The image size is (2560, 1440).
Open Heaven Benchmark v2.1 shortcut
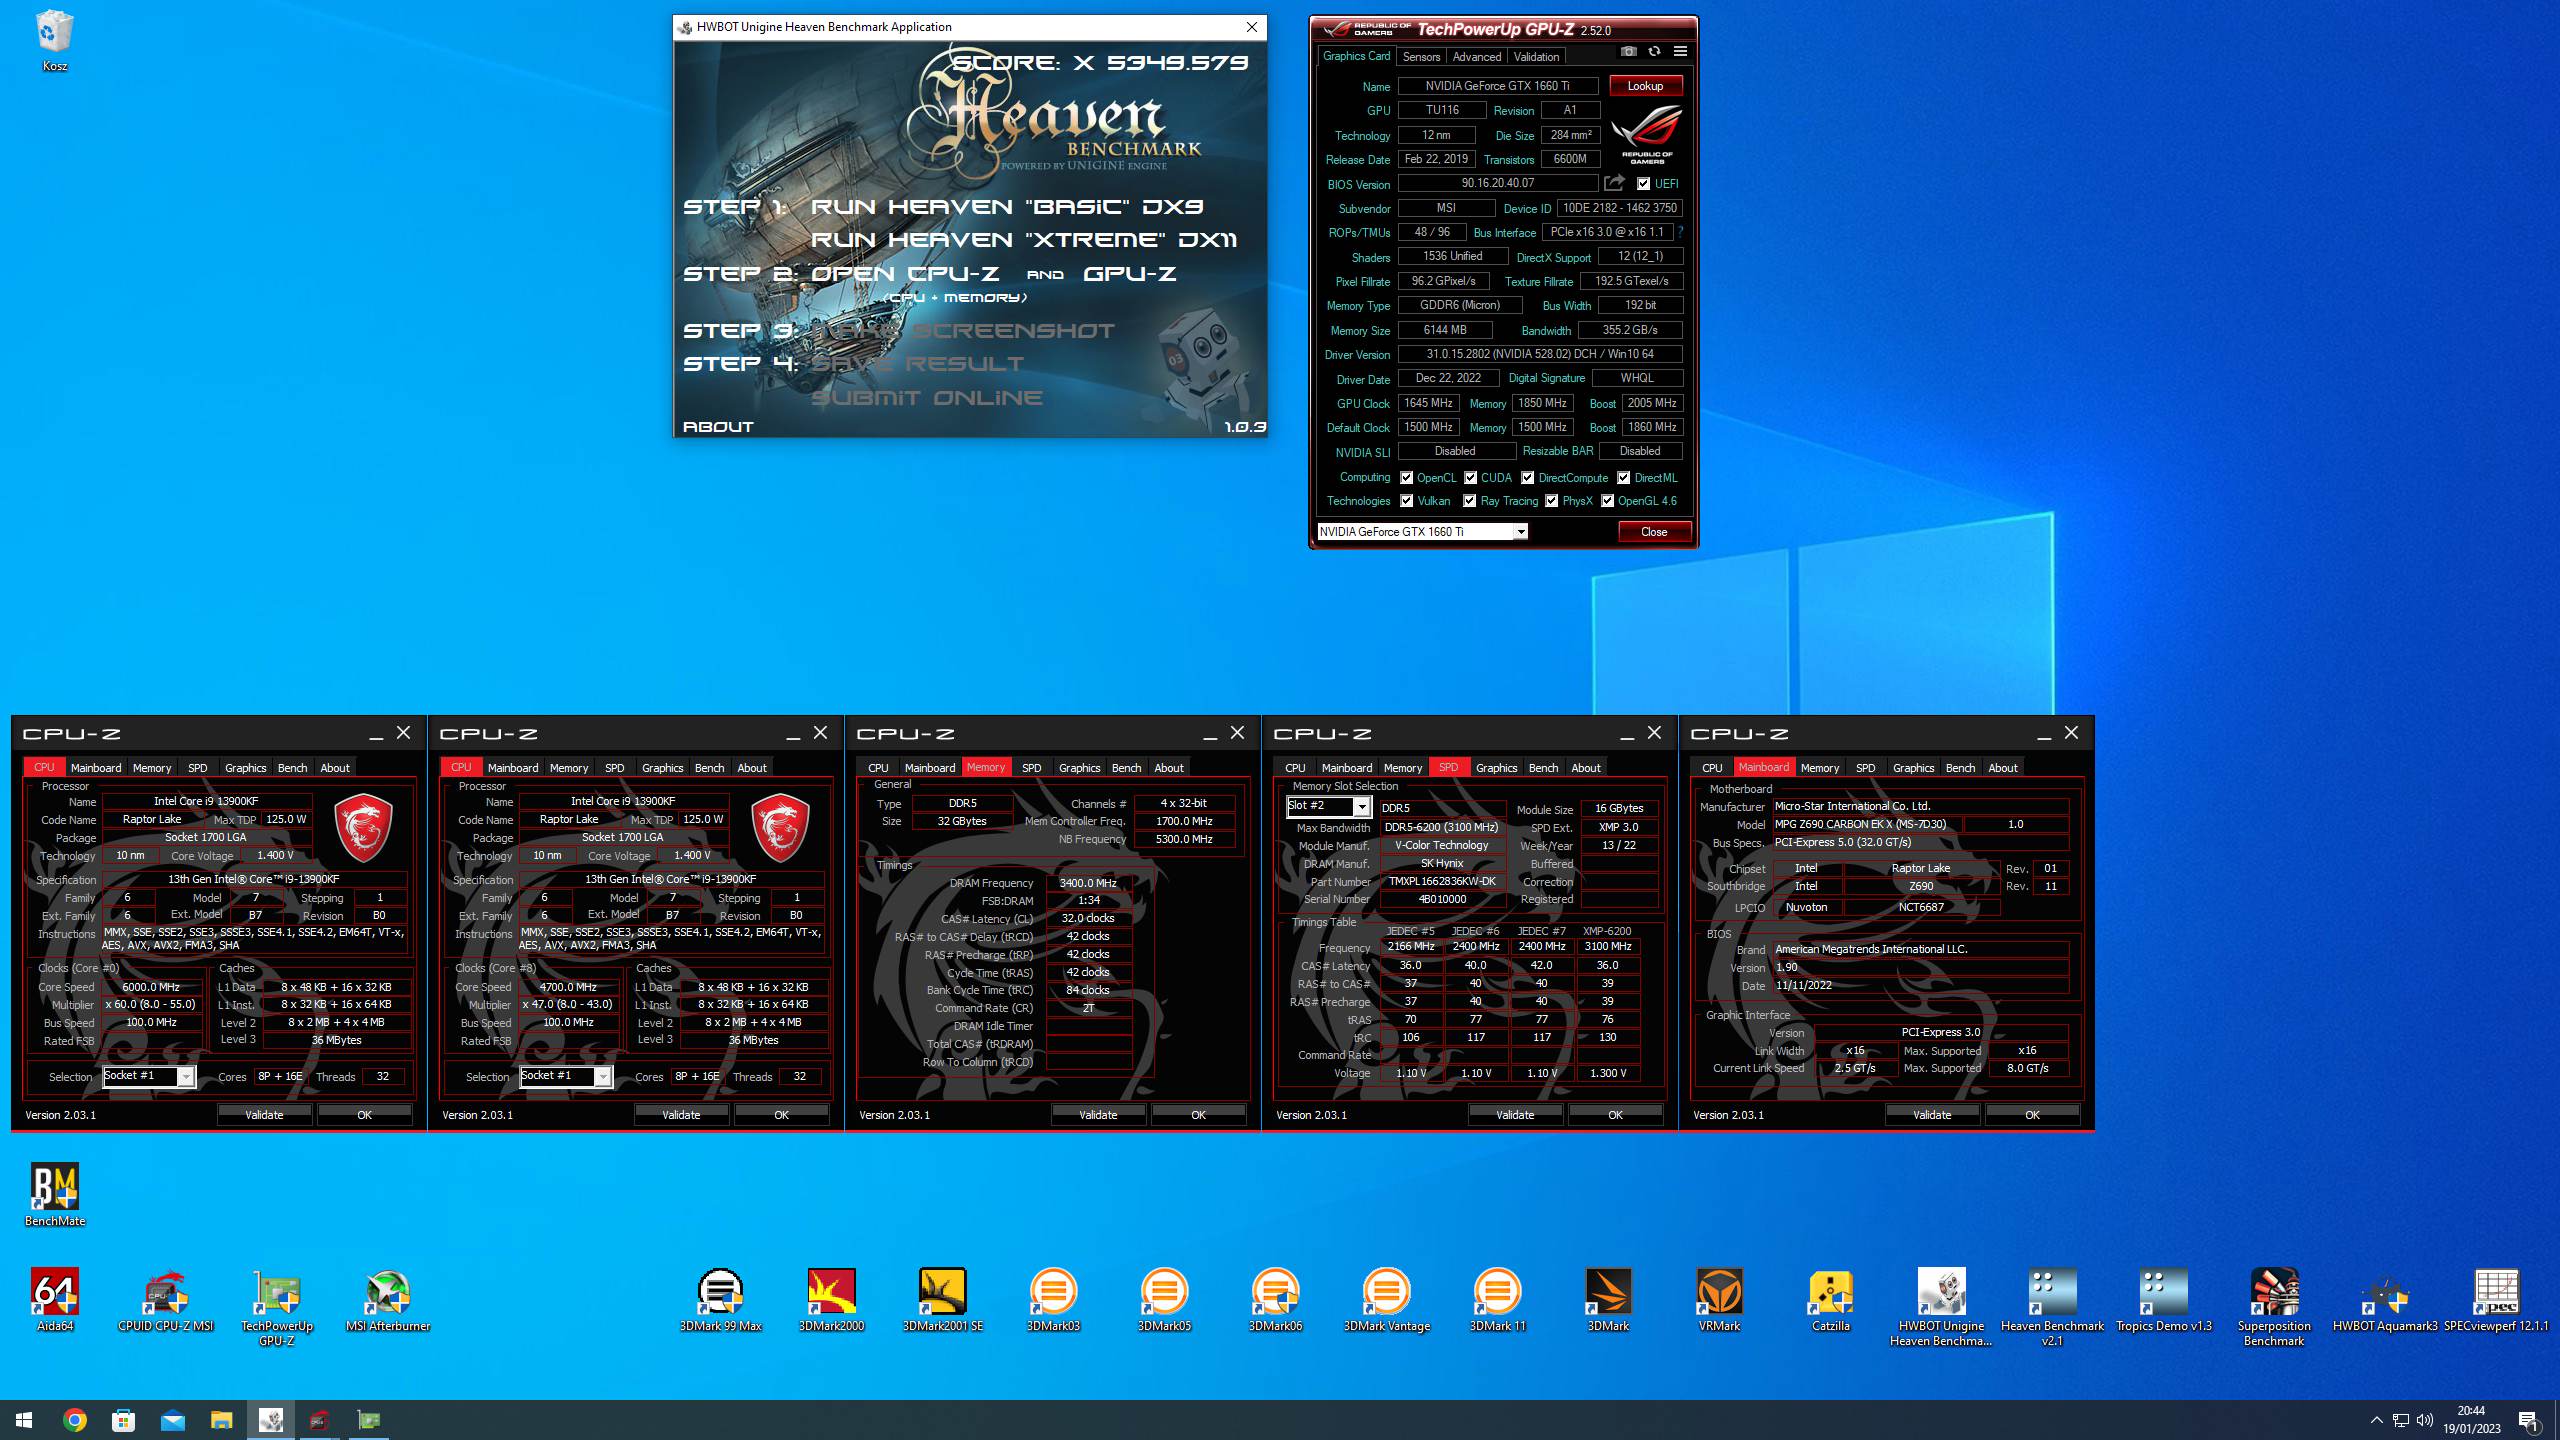coord(2052,1306)
